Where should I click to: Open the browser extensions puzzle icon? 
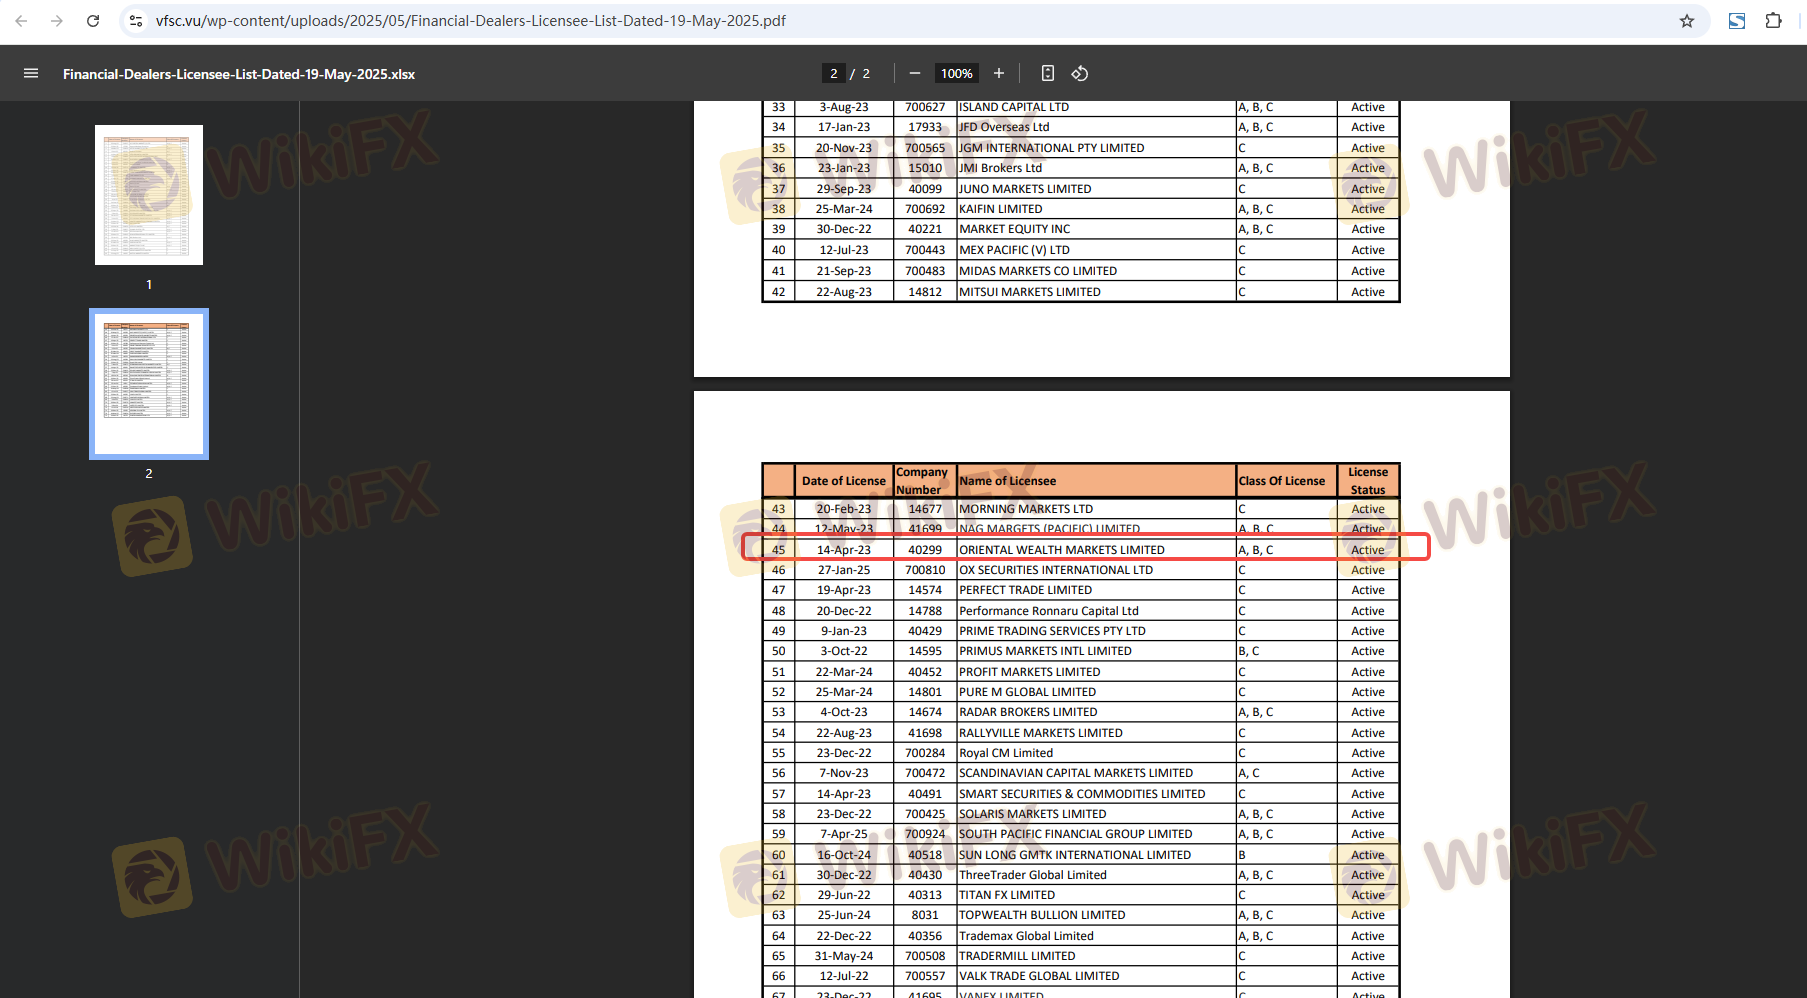pyautogui.click(x=1773, y=21)
